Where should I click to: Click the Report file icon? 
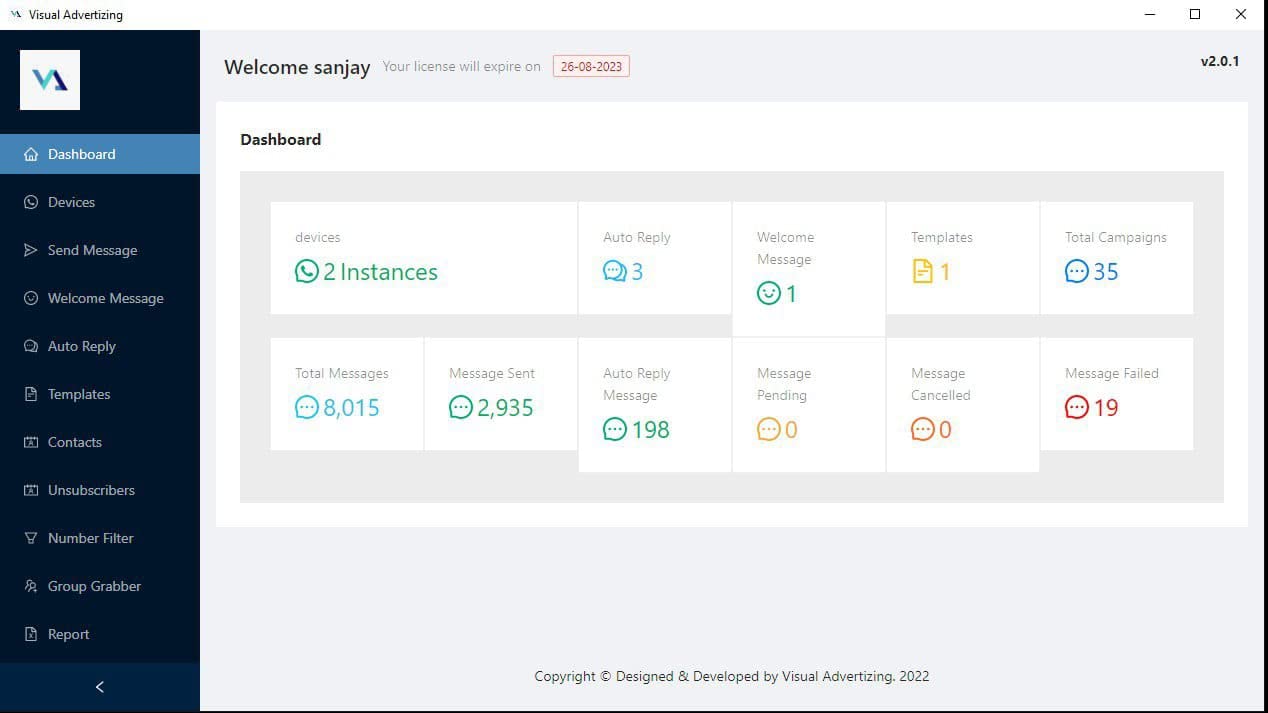[30, 634]
